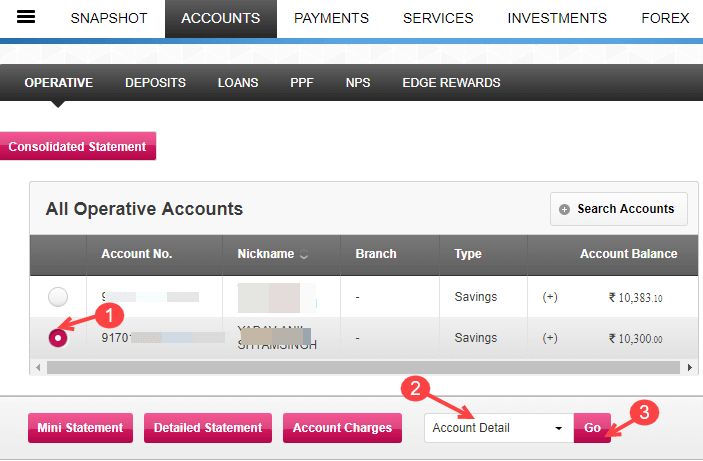This screenshot has width=703, height=461.
Task: Open the NPS sub-menu
Action: [x=358, y=83]
